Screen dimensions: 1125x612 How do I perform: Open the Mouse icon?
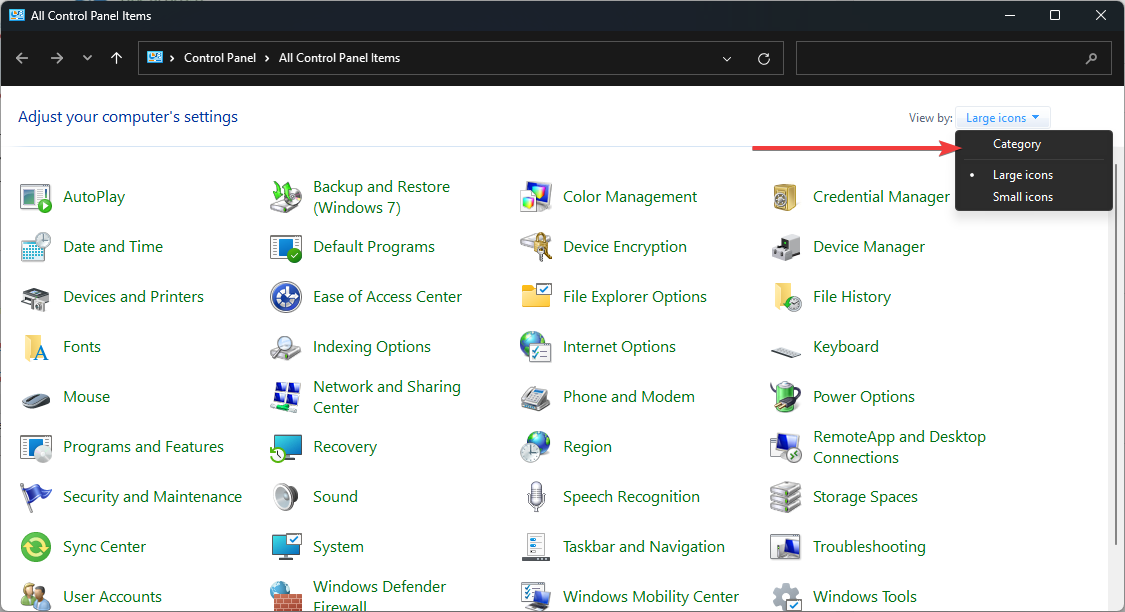coord(35,400)
